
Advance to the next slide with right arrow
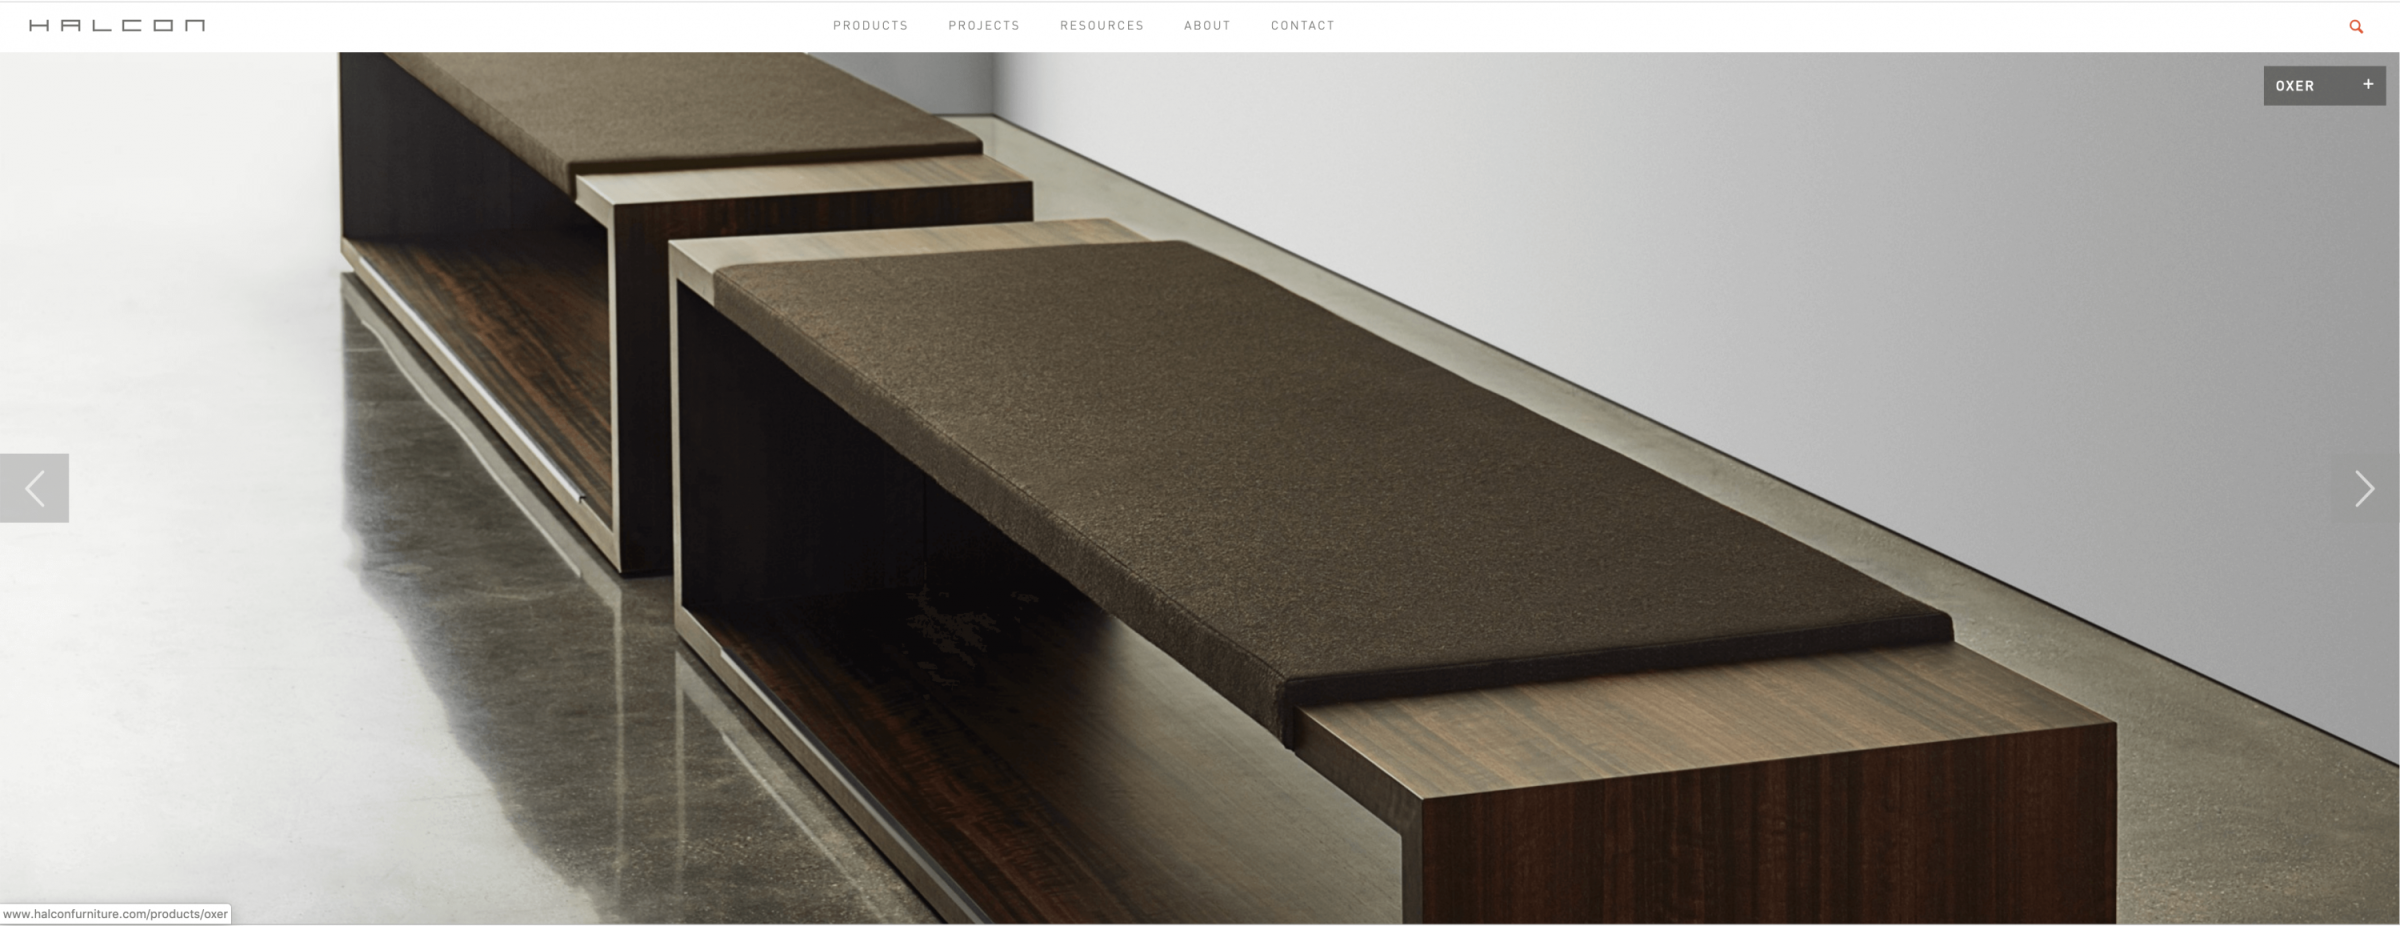[2363, 488]
